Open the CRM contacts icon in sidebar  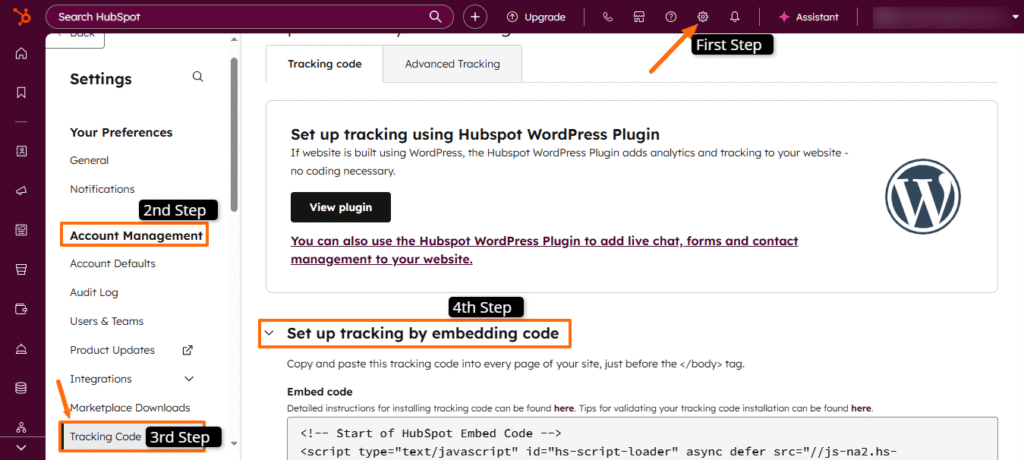(22, 151)
